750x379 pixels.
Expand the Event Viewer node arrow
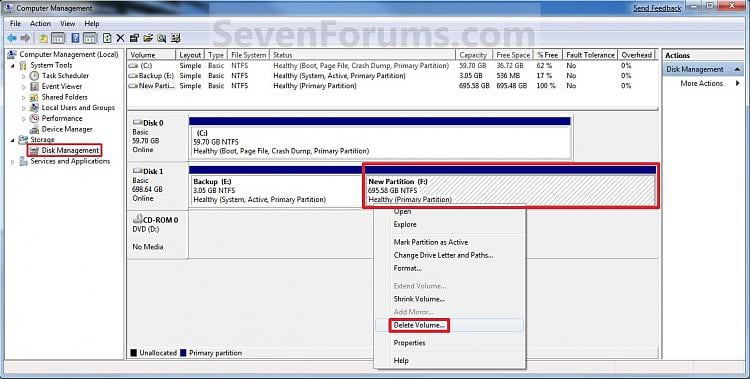coord(24,87)
